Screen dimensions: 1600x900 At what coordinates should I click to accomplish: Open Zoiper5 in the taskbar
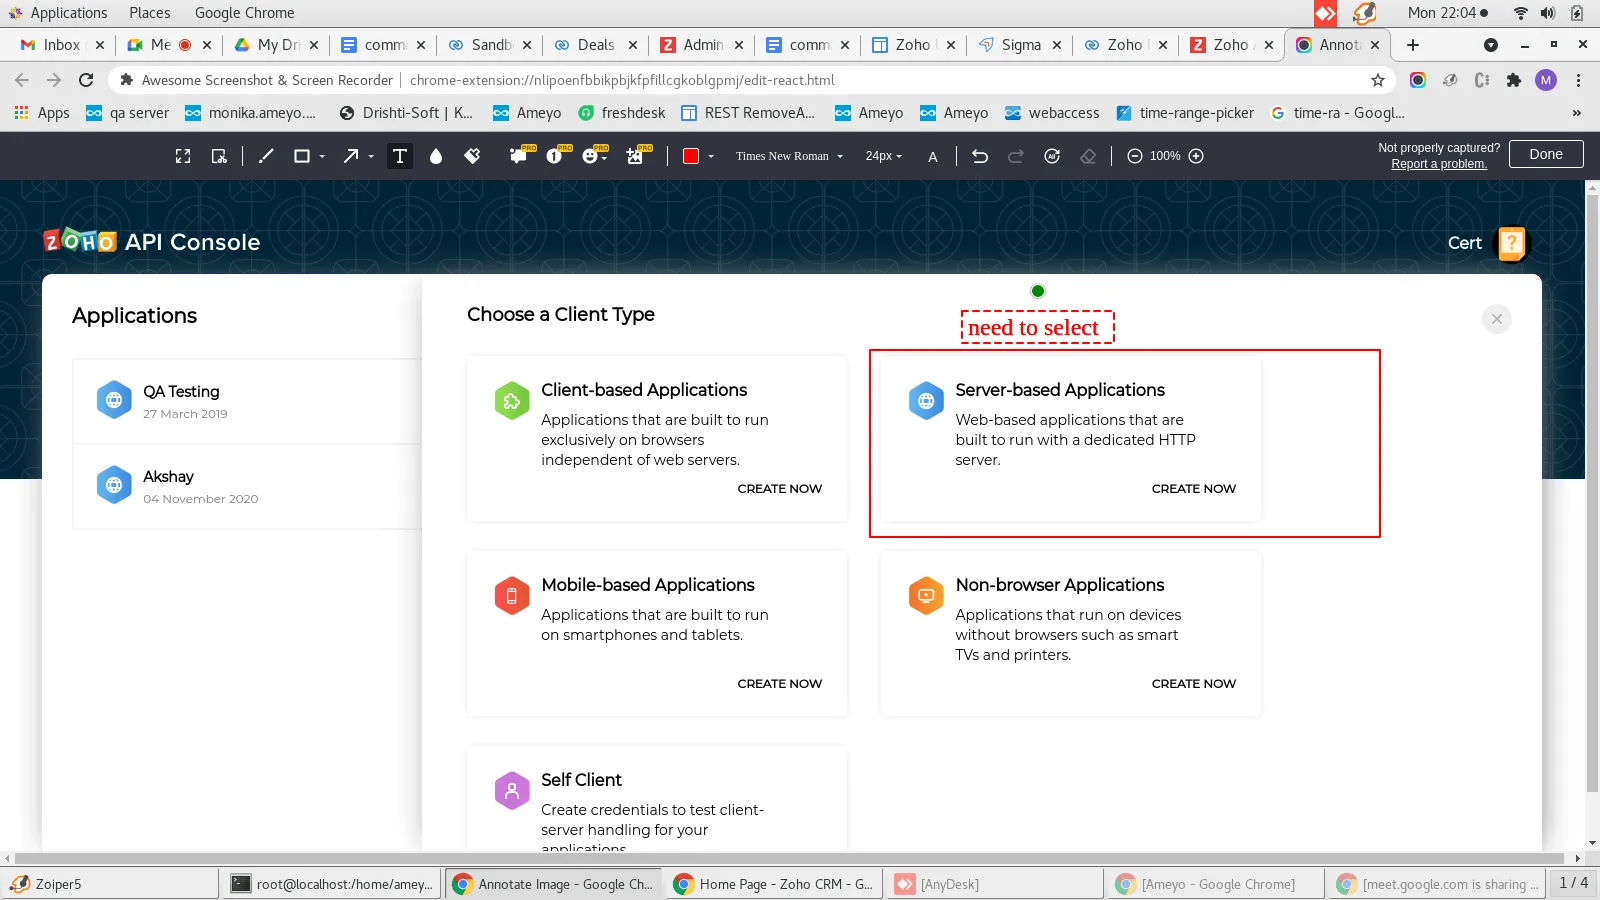click(110, 884)
